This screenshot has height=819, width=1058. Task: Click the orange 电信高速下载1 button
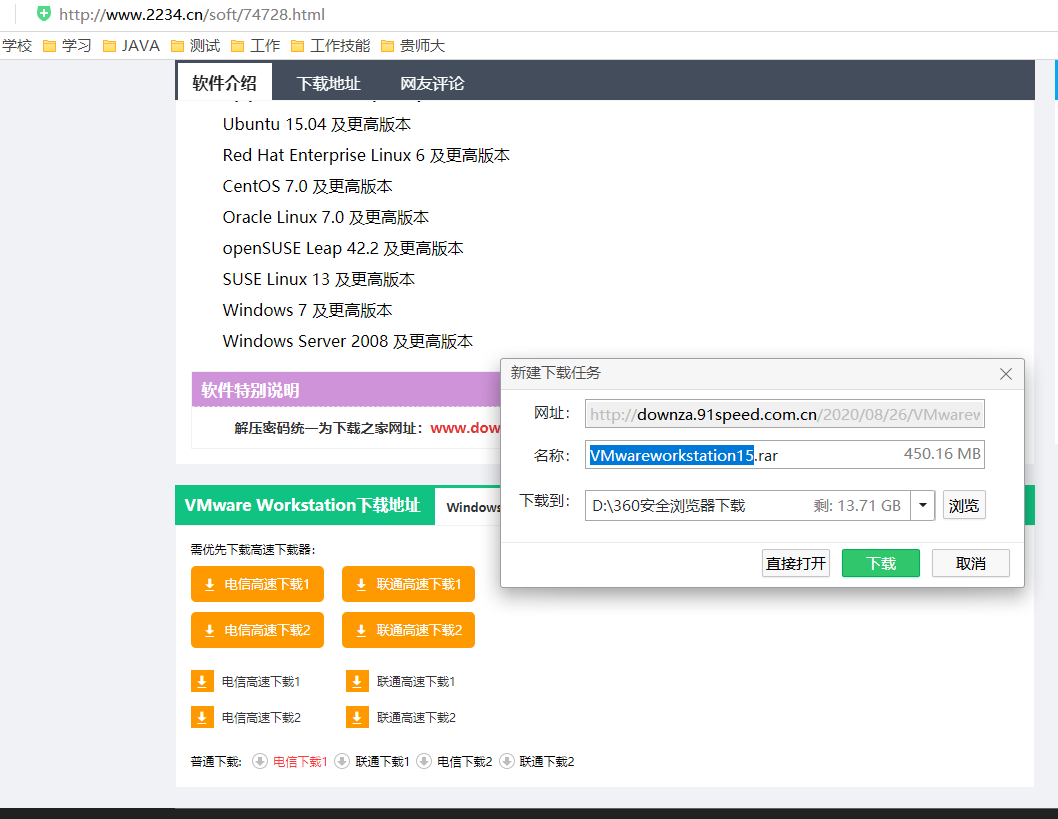257,584
